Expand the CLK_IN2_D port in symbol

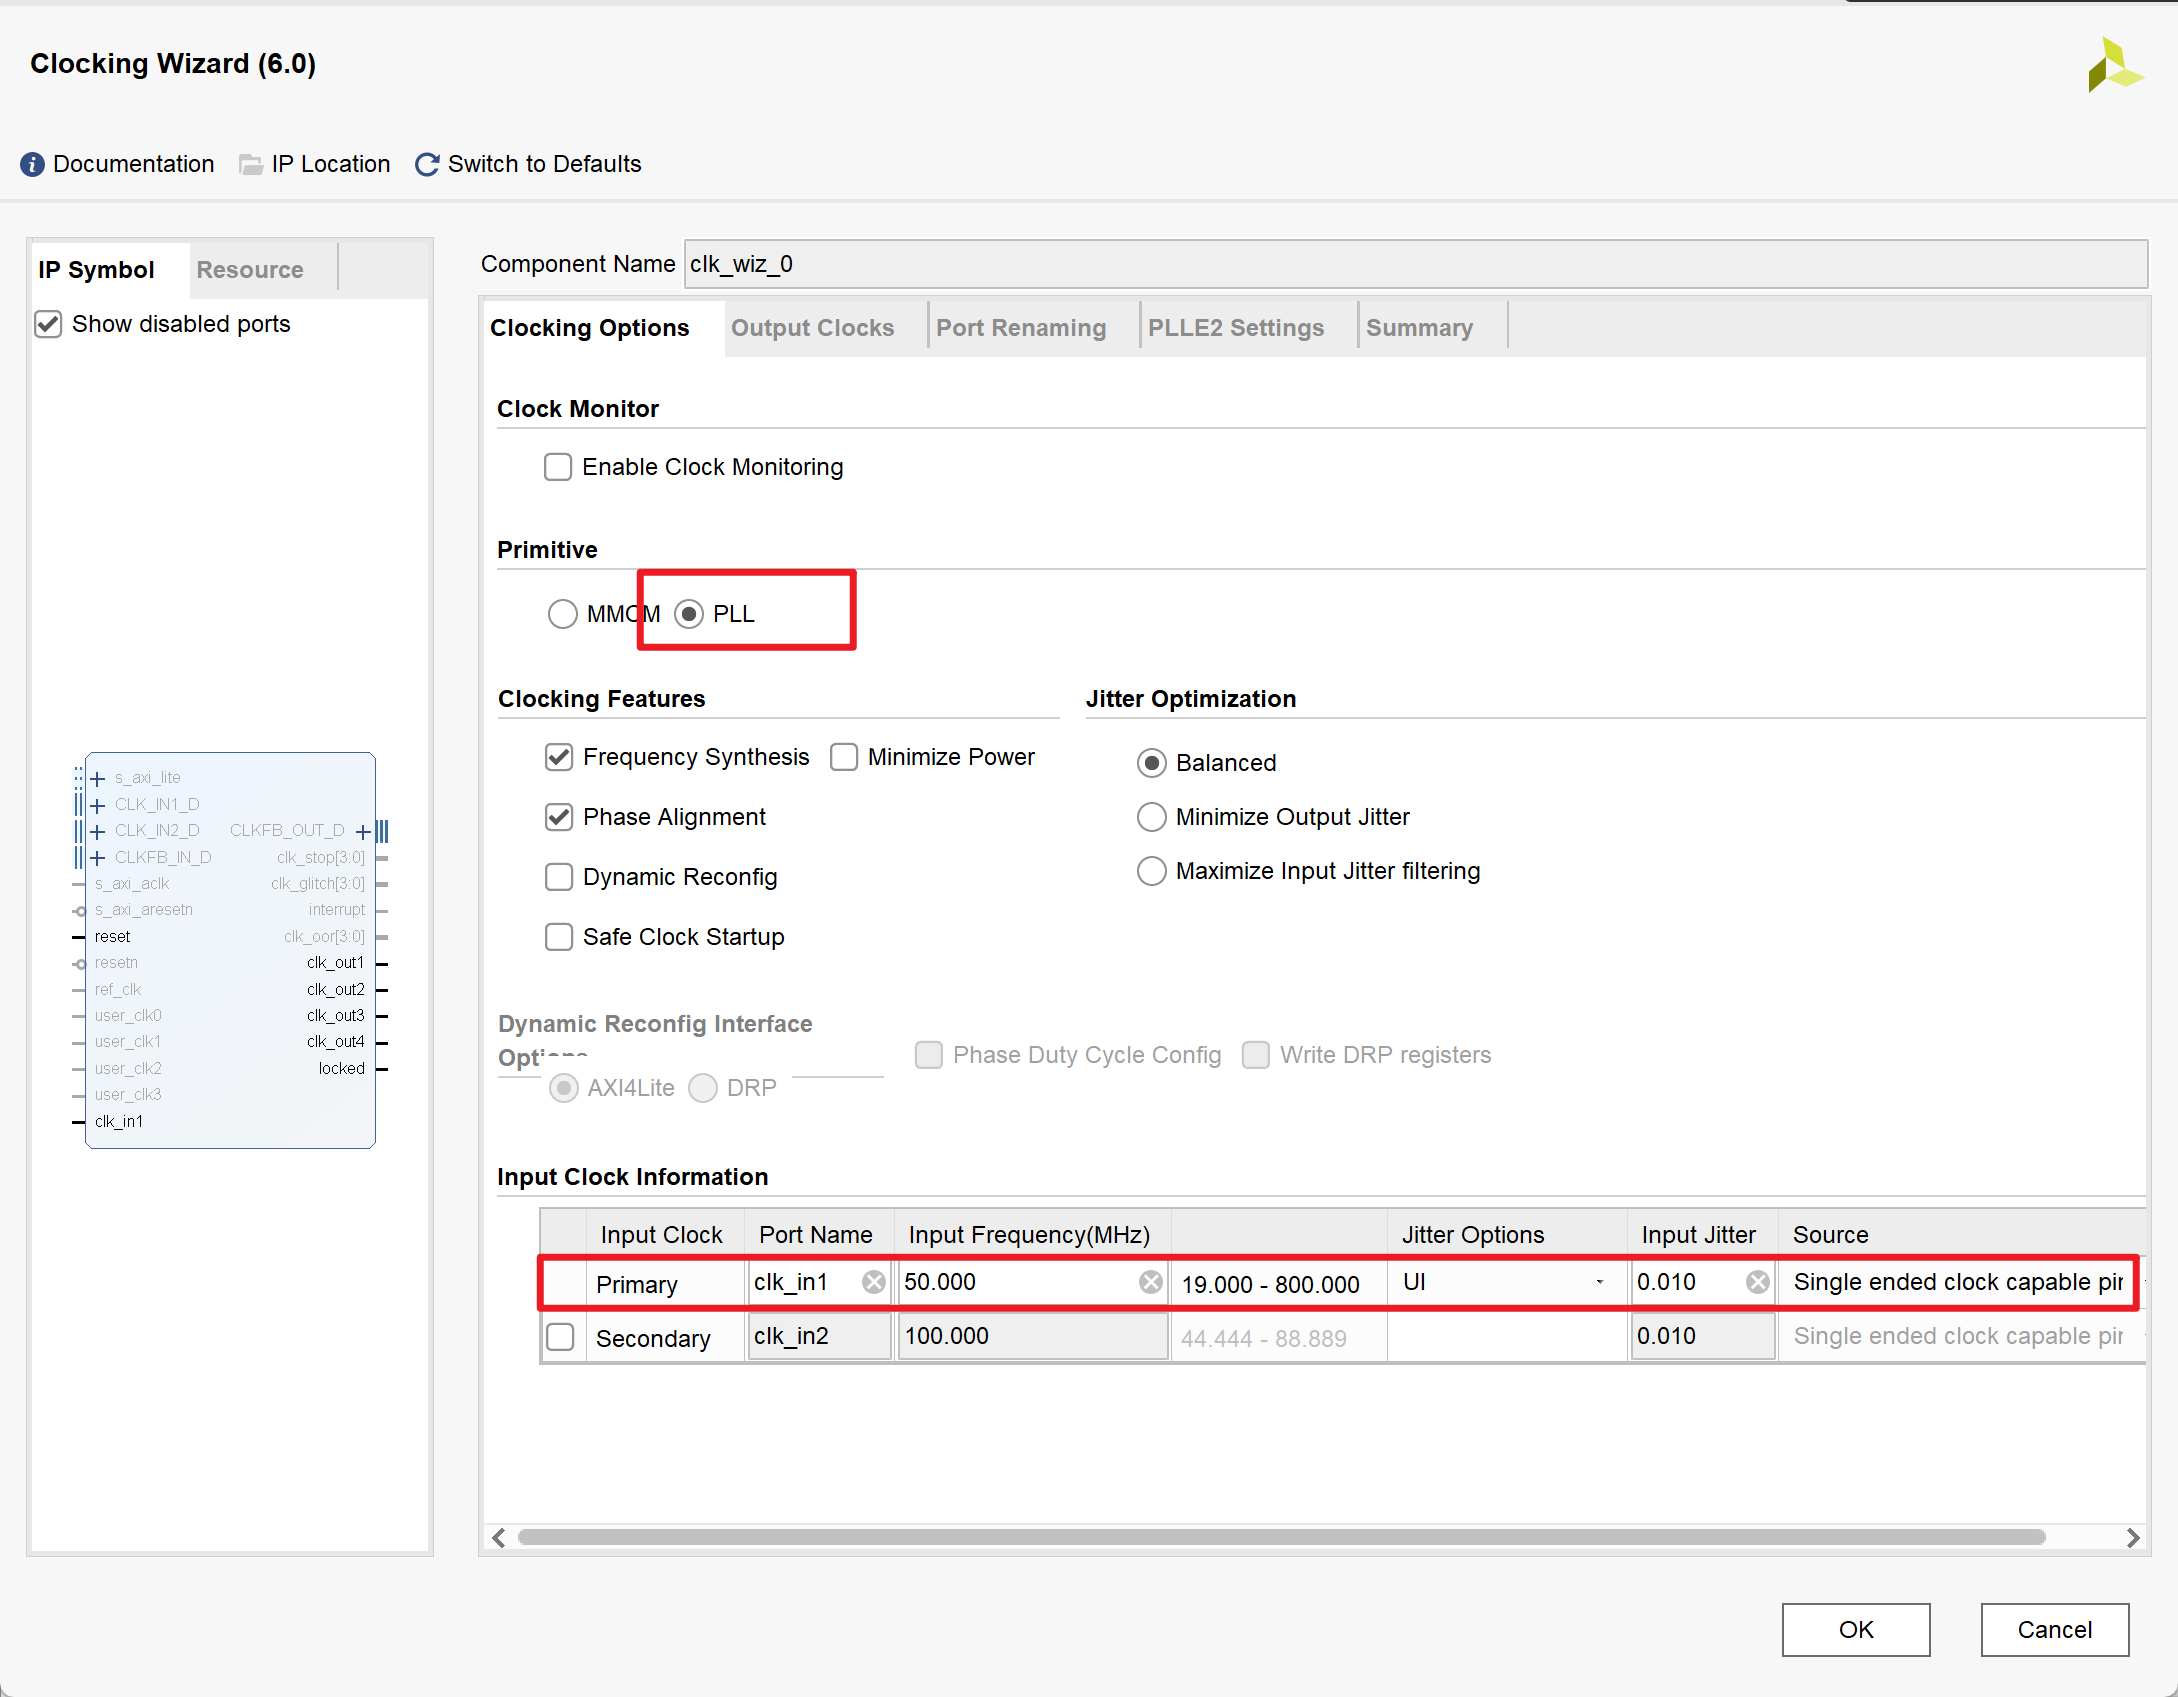pos(98,831)
